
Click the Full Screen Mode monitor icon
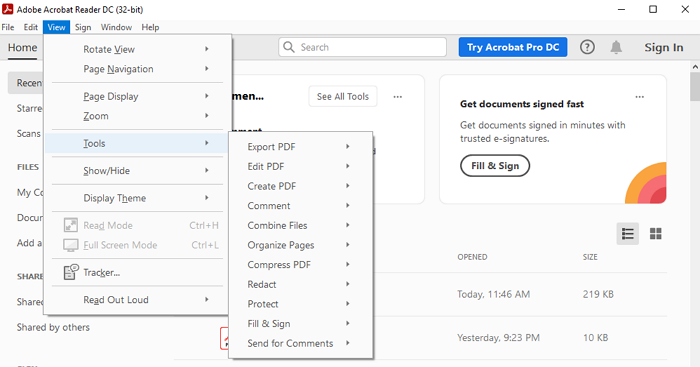pyautogui.click(x=71, y=245)
